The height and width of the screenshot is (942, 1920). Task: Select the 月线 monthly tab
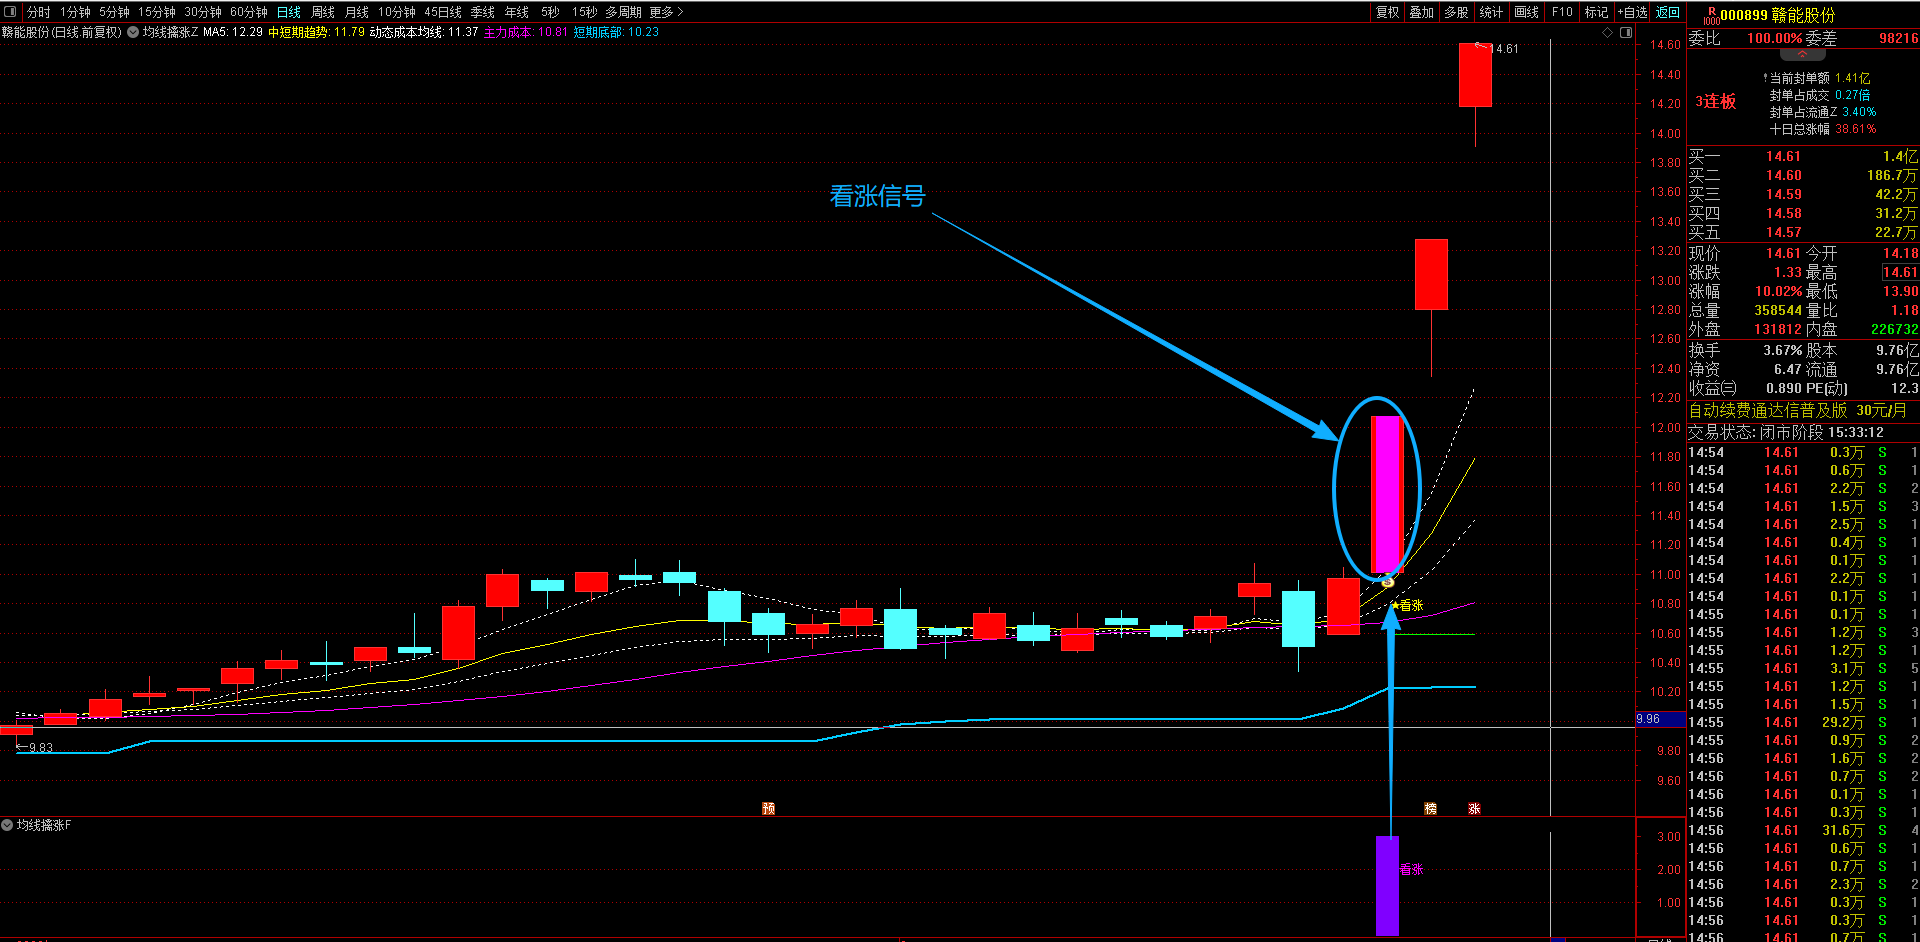[x=357, y=12]
